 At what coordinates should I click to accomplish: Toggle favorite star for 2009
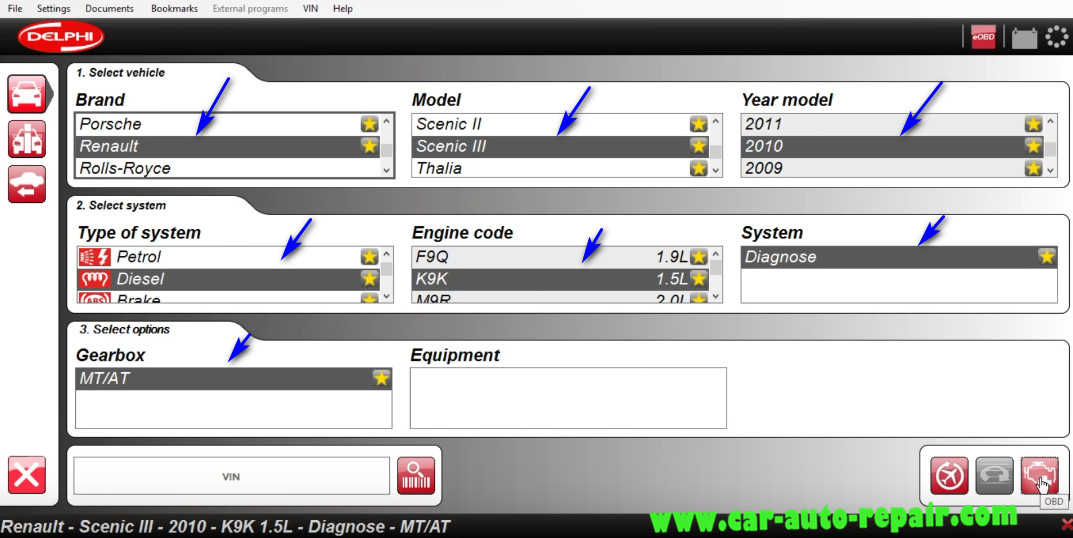point(1033,168)
